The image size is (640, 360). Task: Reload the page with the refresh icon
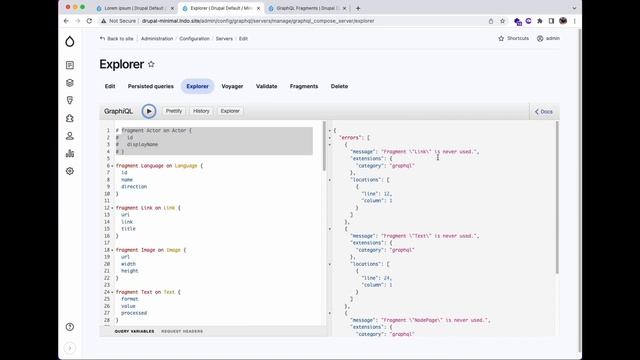[x=89, y=21]
